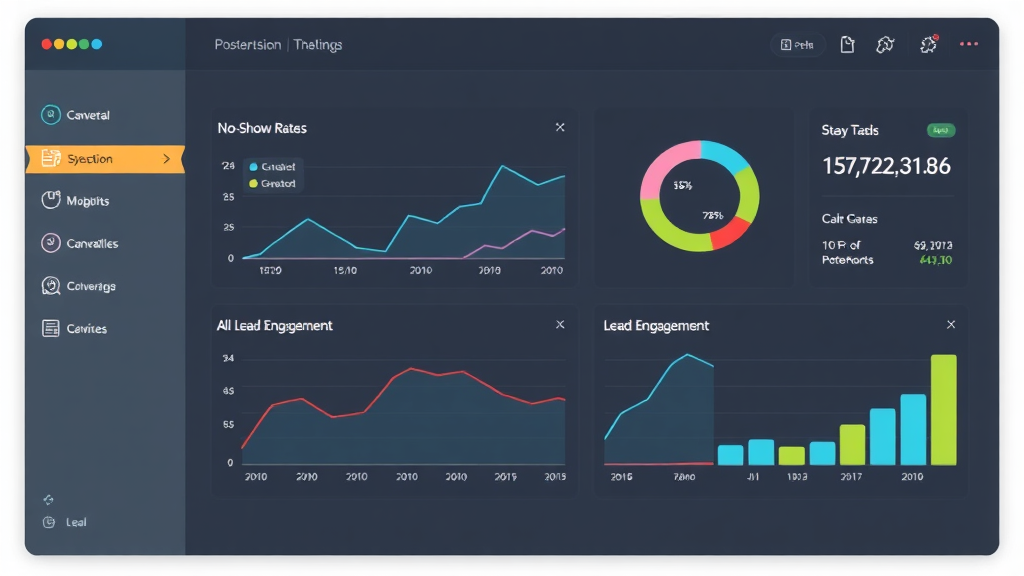Open settings gear with red notification dot
The width and height of the screenshot is (1024, 576).
click(929, 44)
